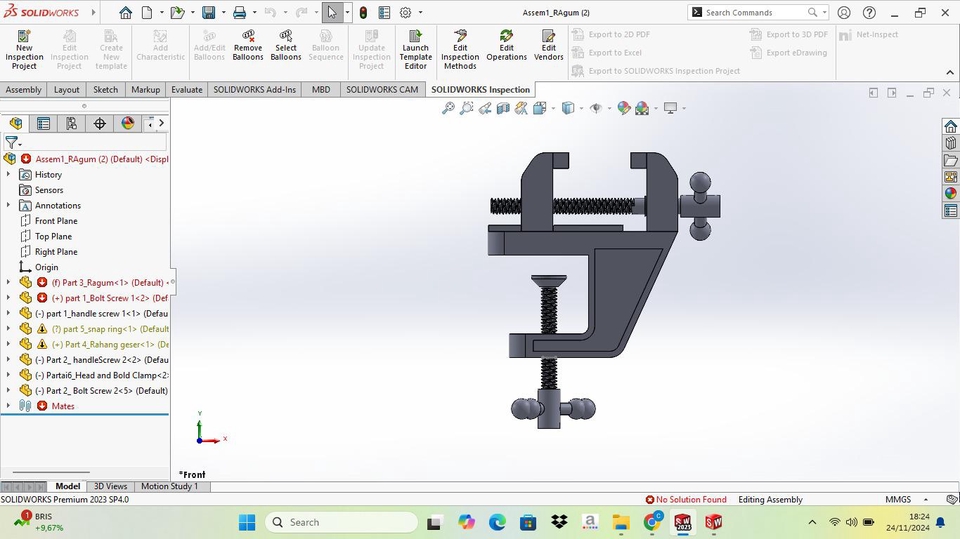Click New Inspection Project
This screenshot has height=539, width=960.
[x=24, y=50]
